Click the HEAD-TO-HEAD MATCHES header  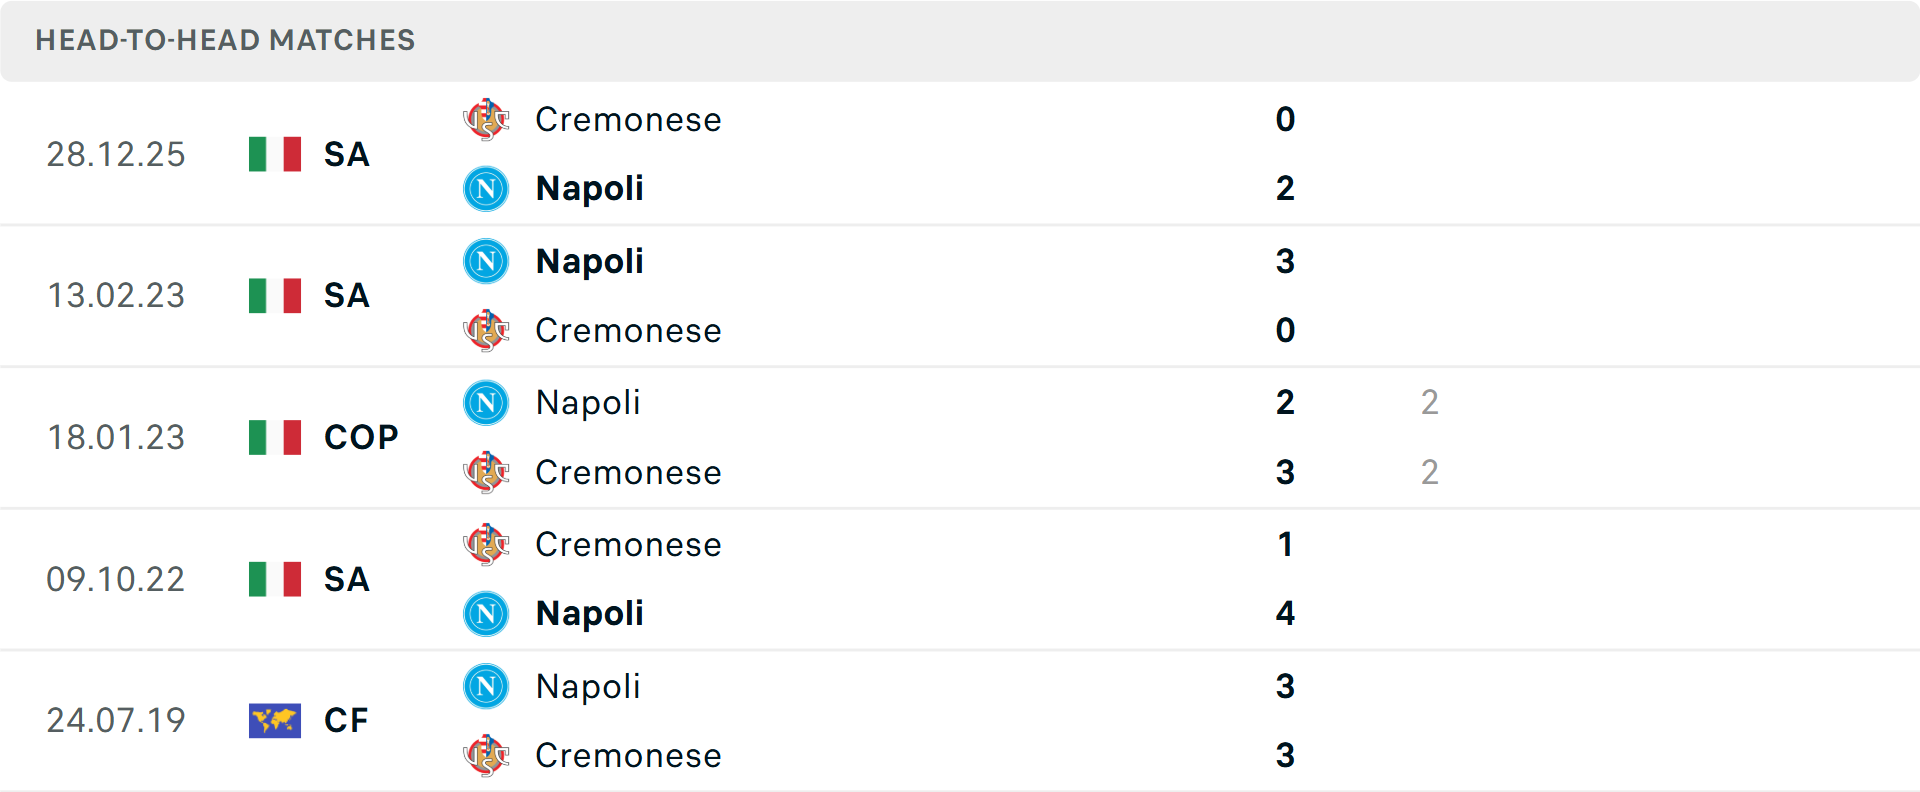tap(225, 41)
